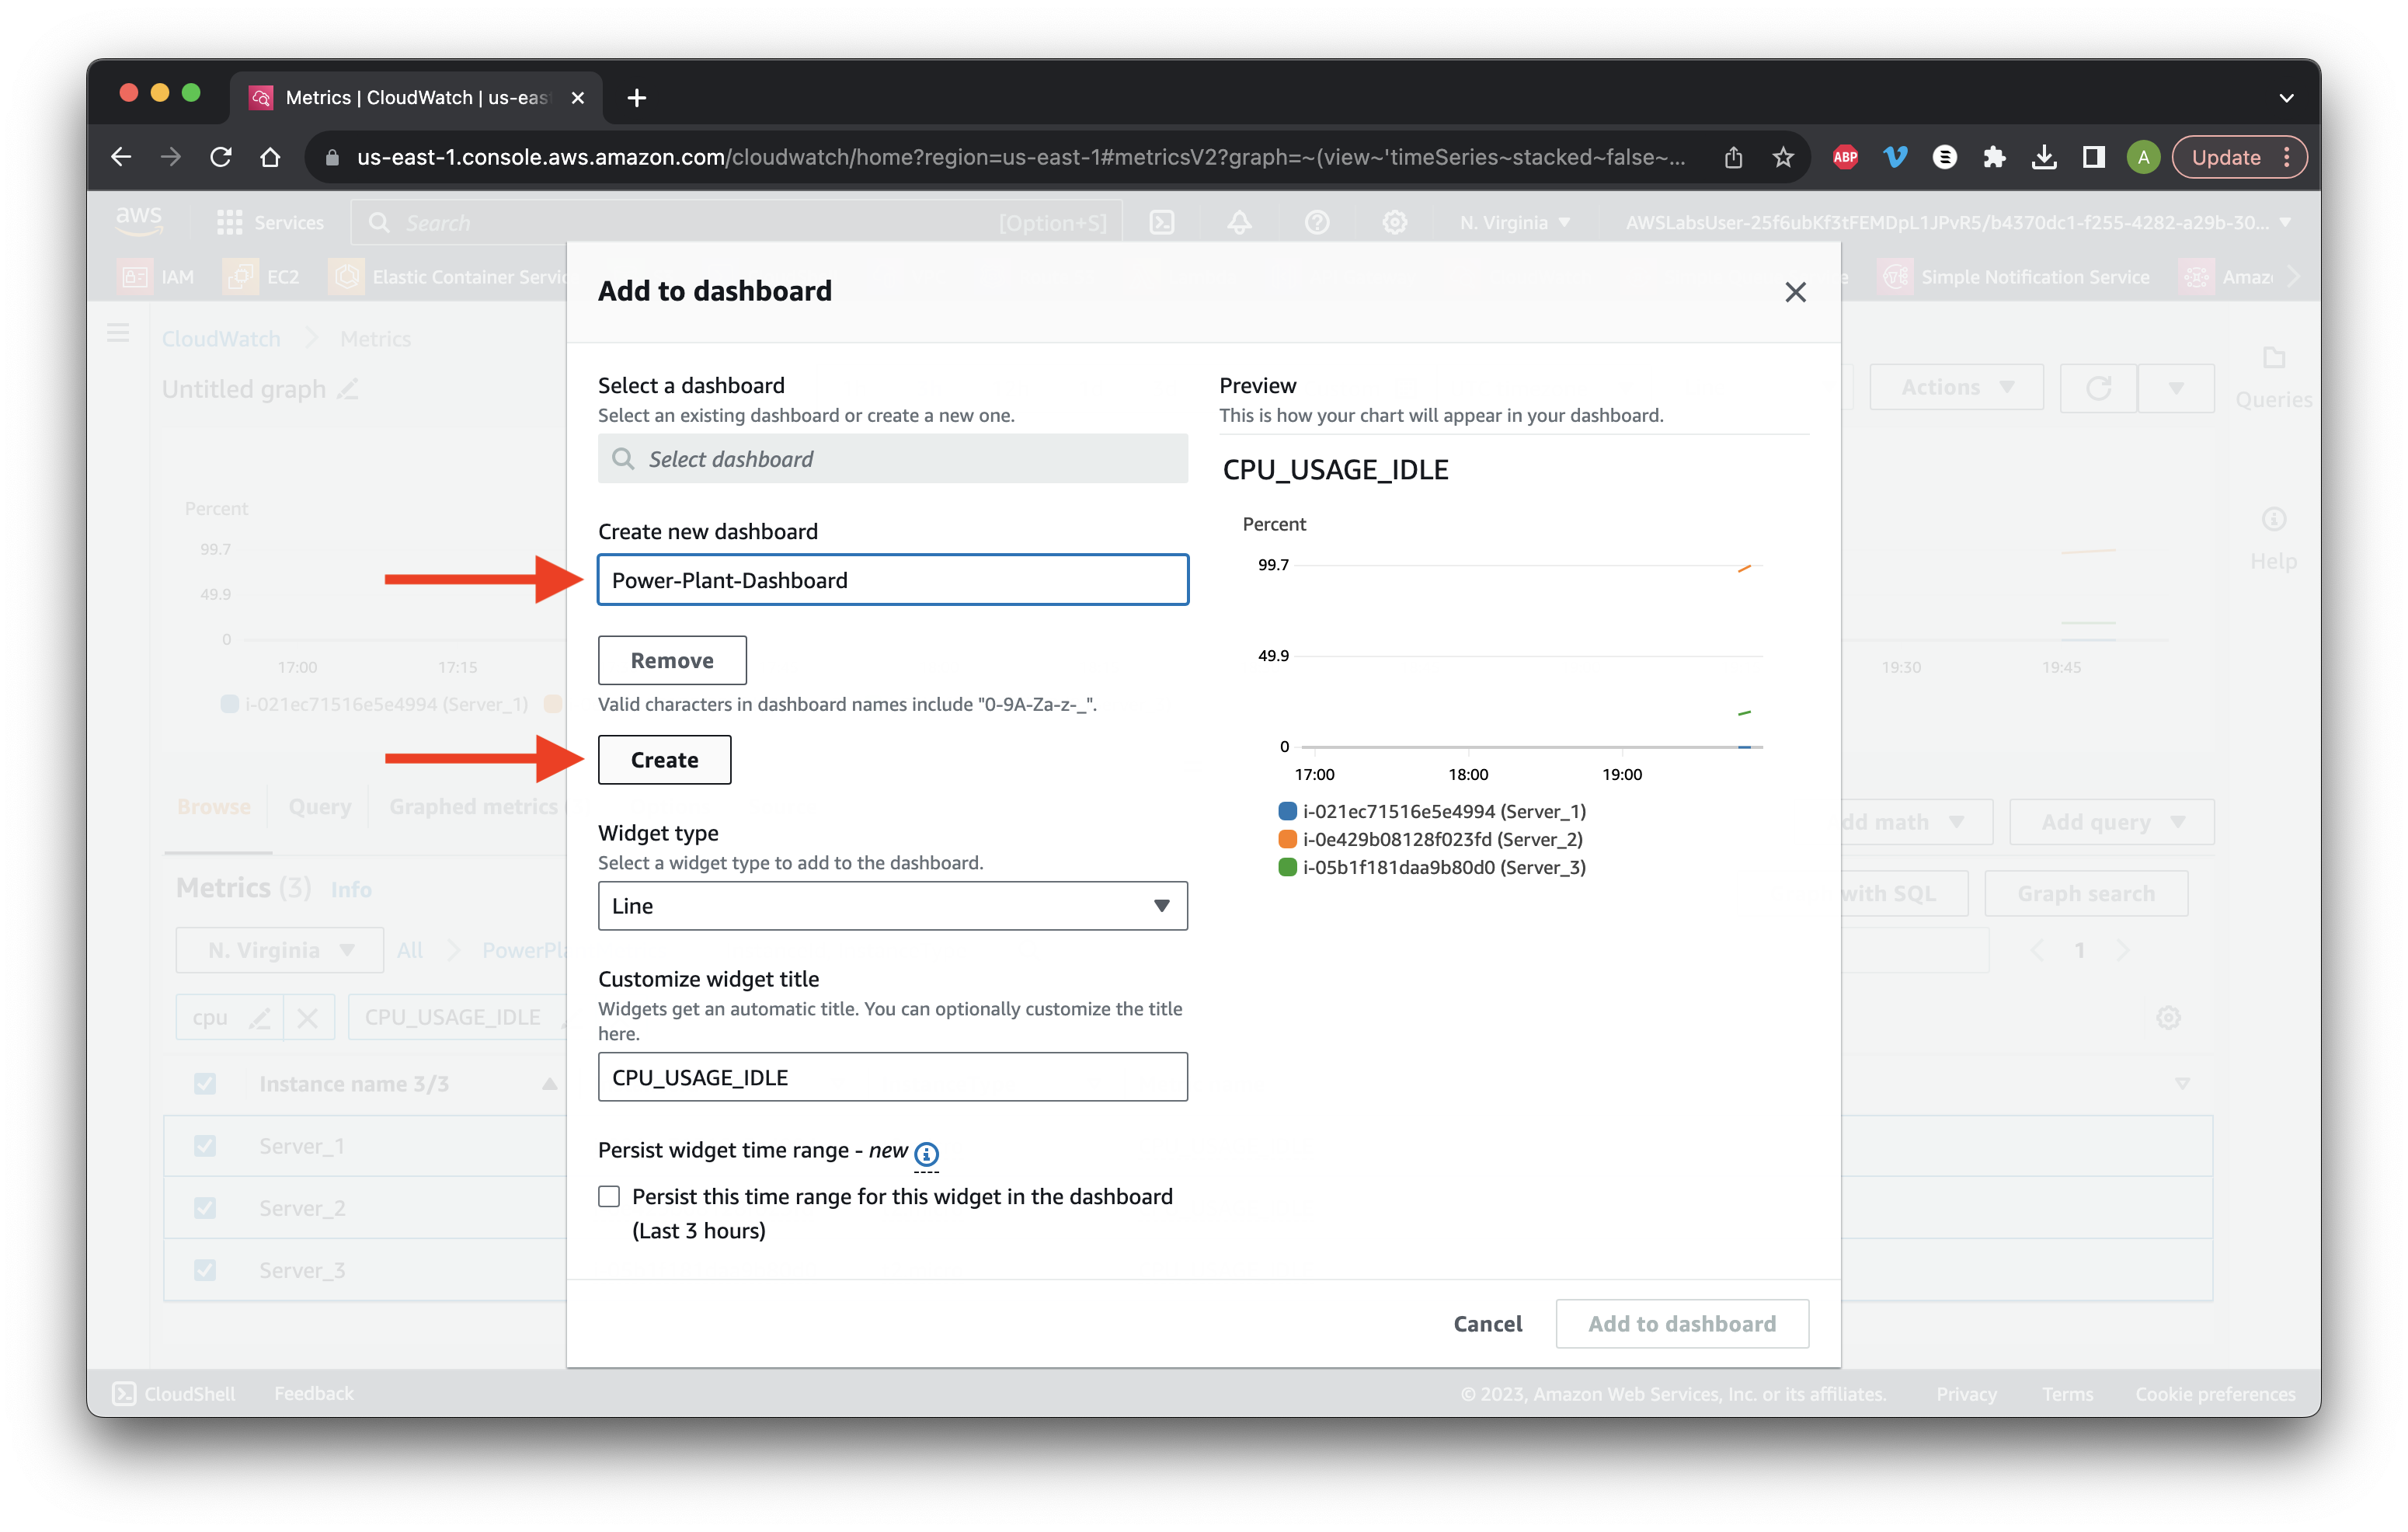
Task: Go back with the browser back arrow
Action: [x=121, y=157]
